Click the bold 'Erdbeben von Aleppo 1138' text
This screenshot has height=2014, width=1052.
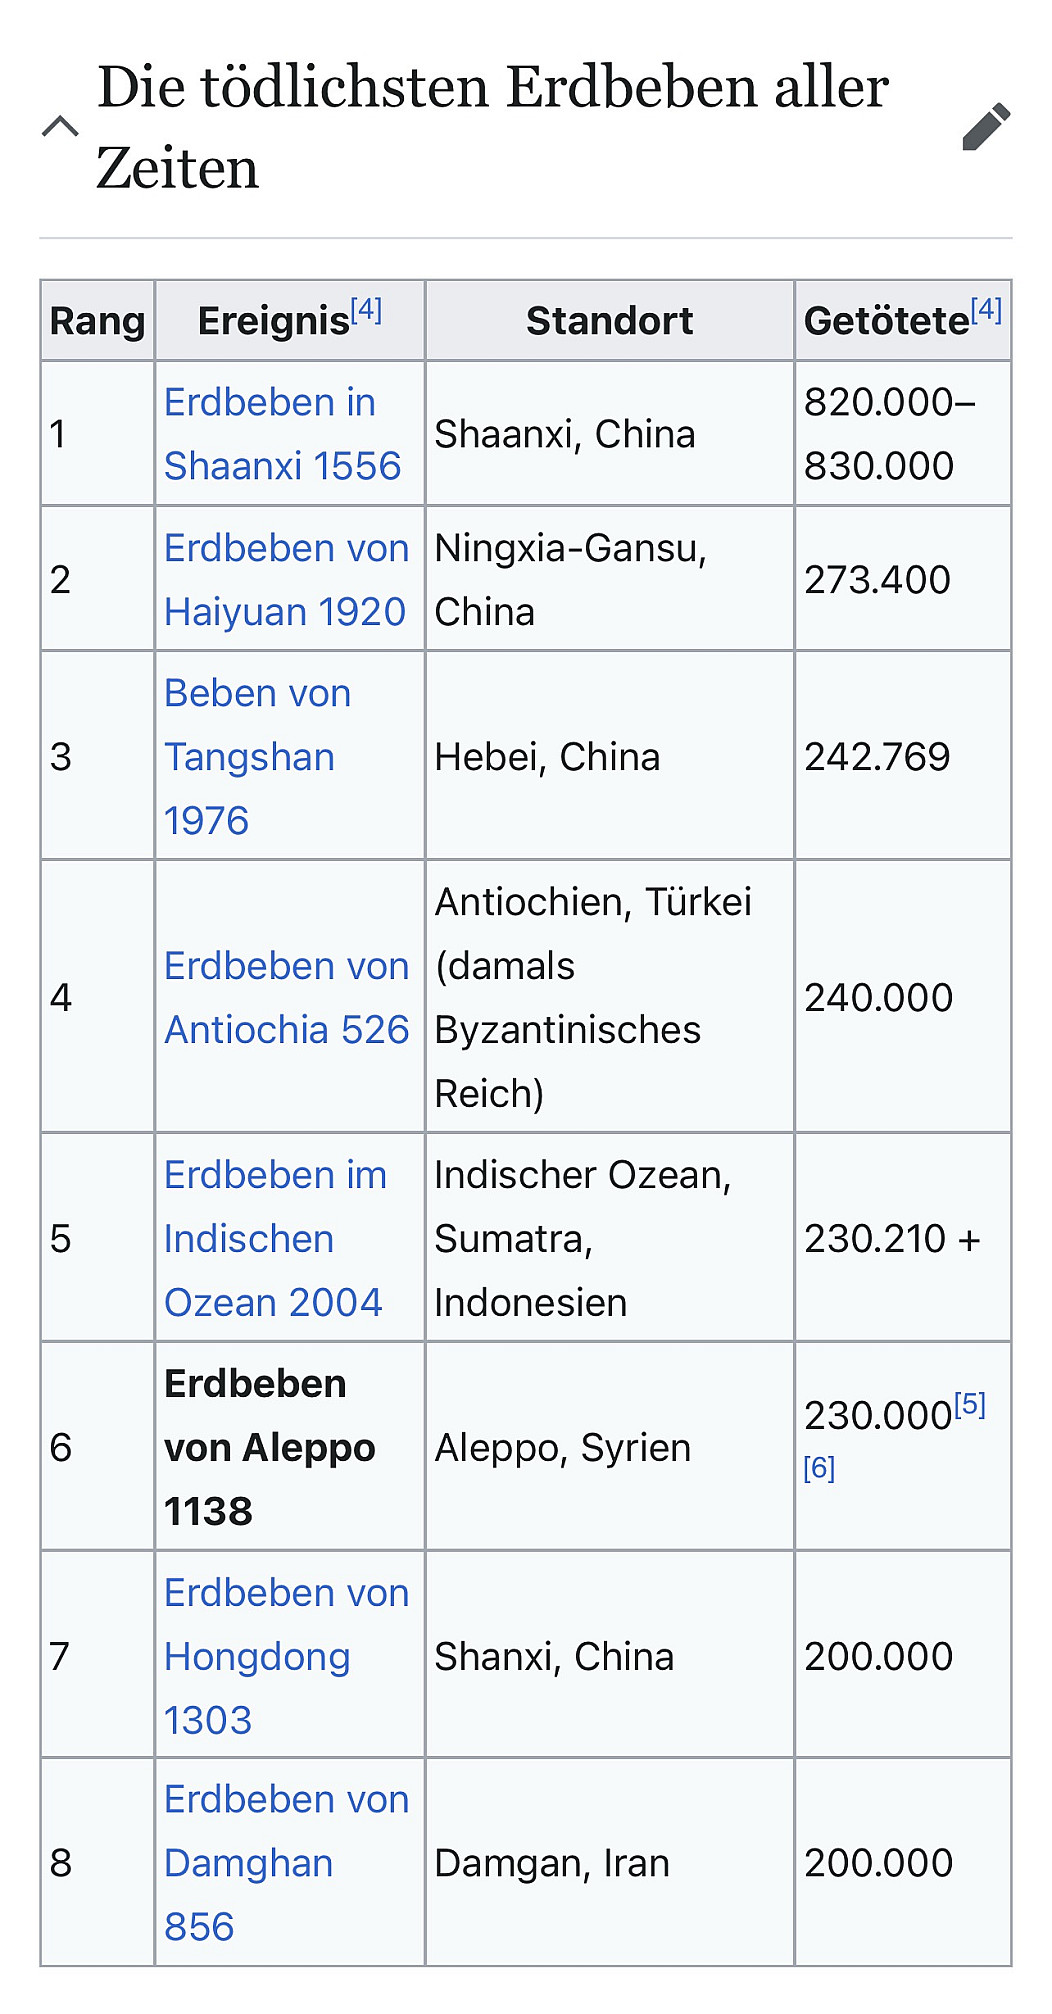point(269,1448)
